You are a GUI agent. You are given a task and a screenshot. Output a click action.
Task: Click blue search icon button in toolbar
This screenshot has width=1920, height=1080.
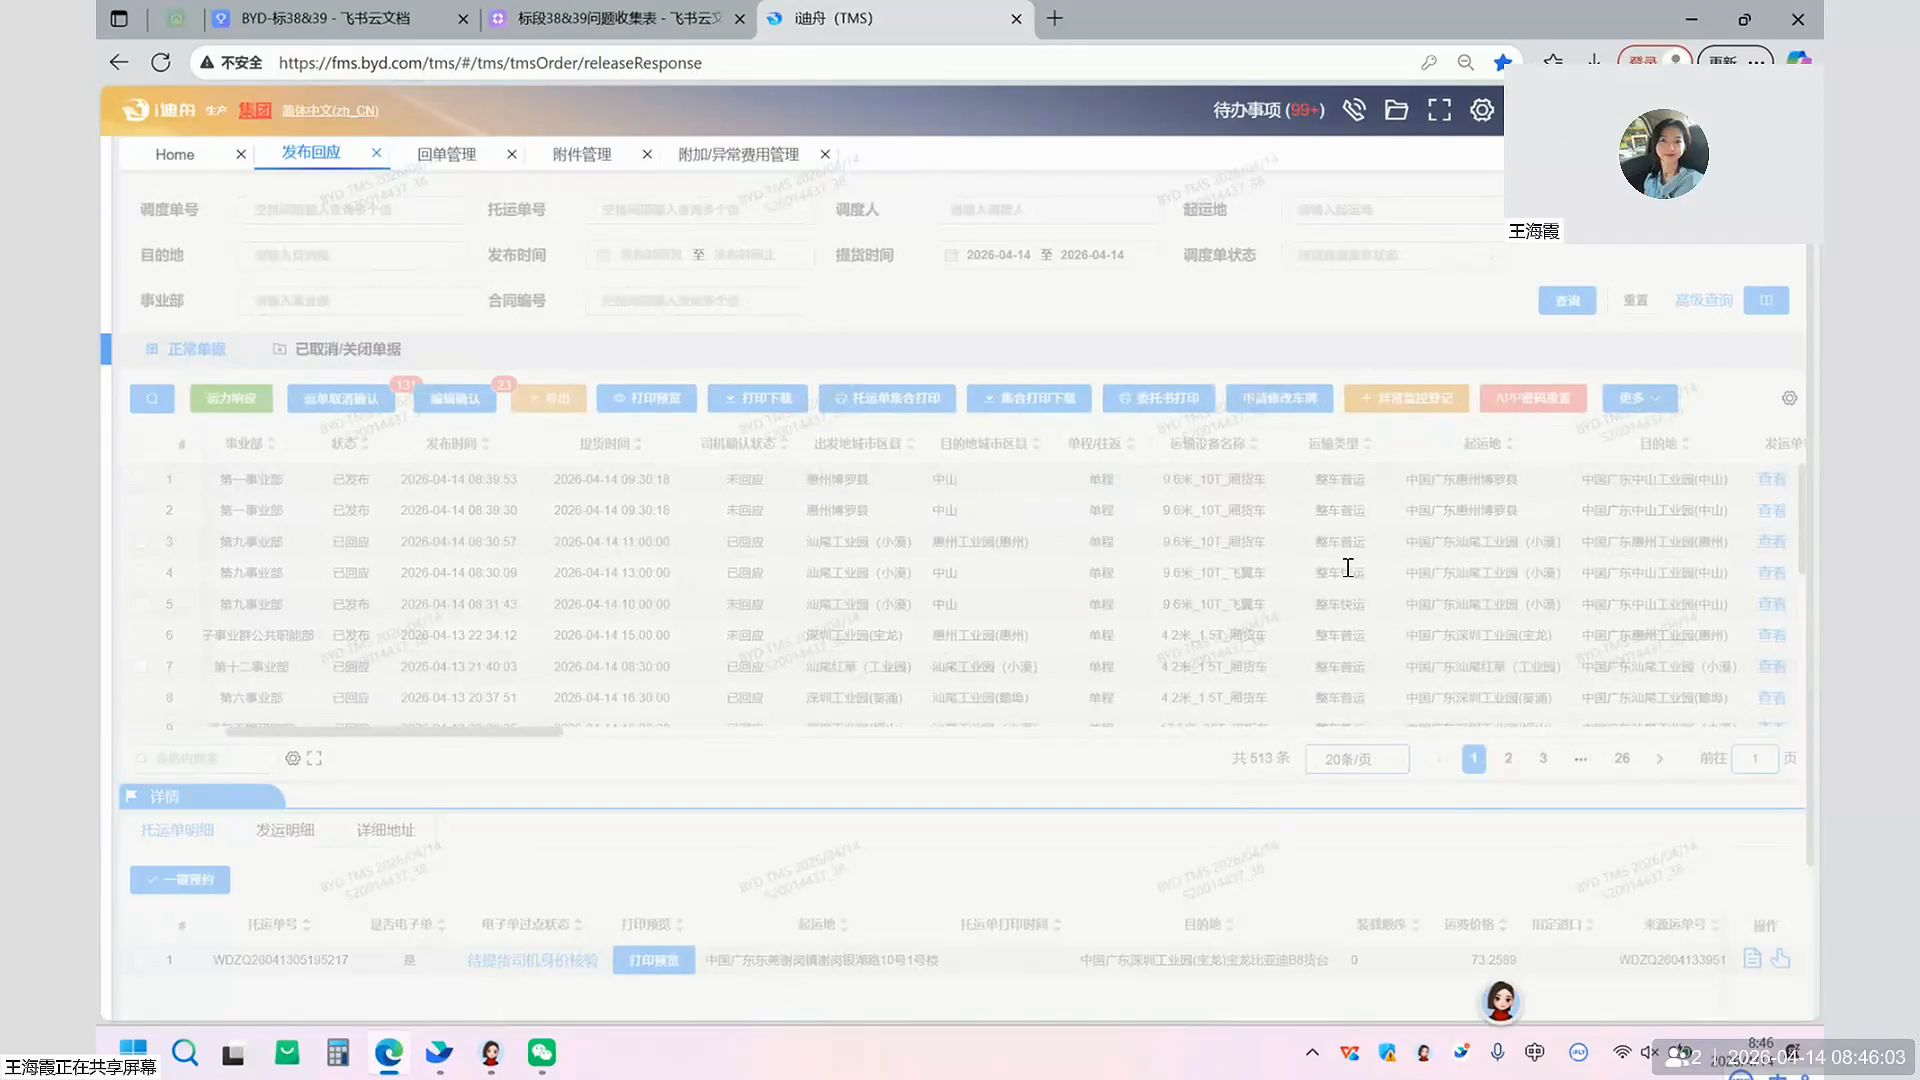click(152, 398)
